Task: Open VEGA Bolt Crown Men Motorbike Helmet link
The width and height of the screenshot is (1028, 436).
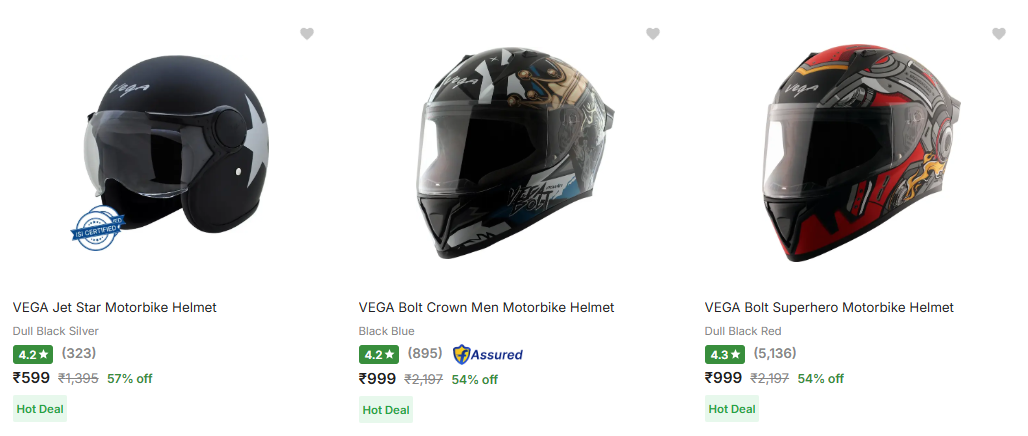Action: click(486, 307)
